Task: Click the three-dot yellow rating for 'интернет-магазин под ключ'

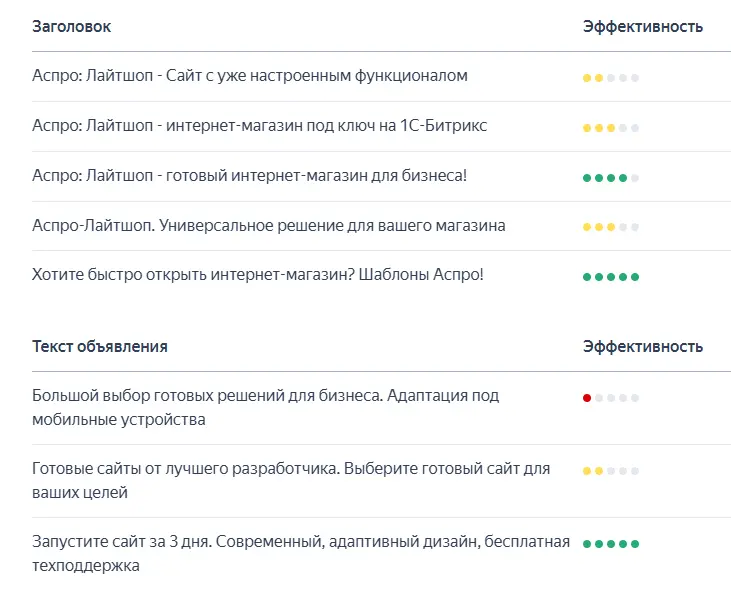Action: click(x=611, y=128)
